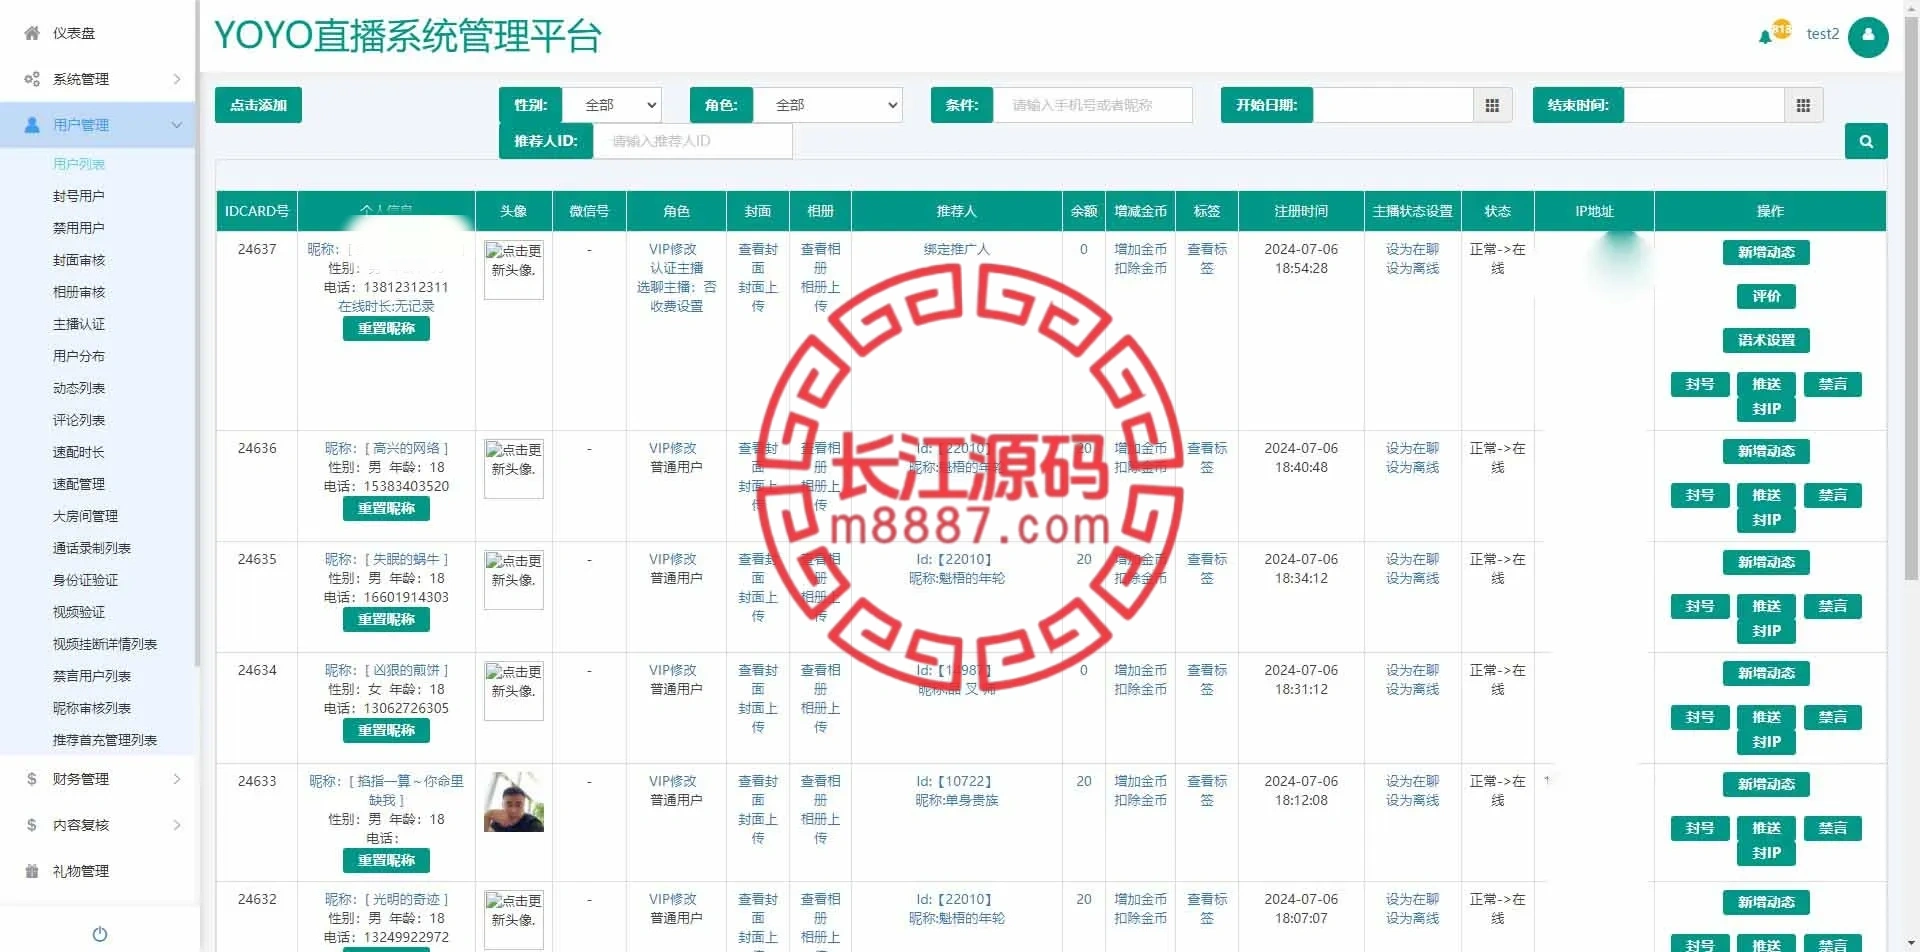The image size is (1920, 952).
Task: Focus the 结束时间 date field
Action: [1704, 105]
